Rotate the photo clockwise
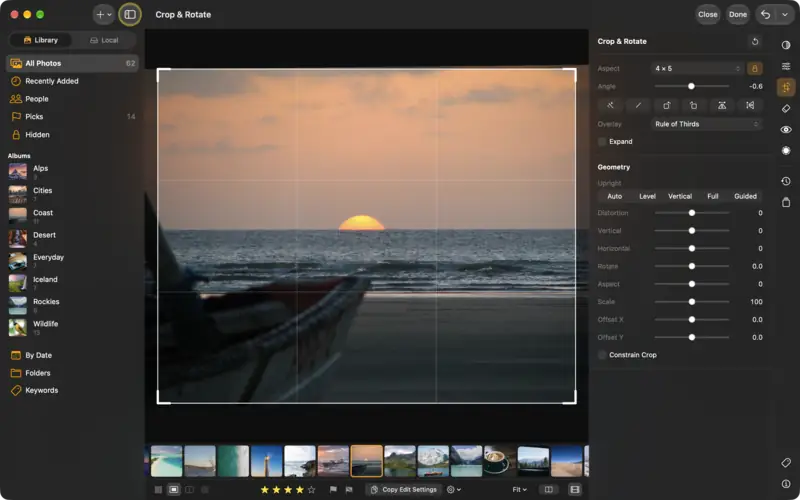 [x=666, y=106]
